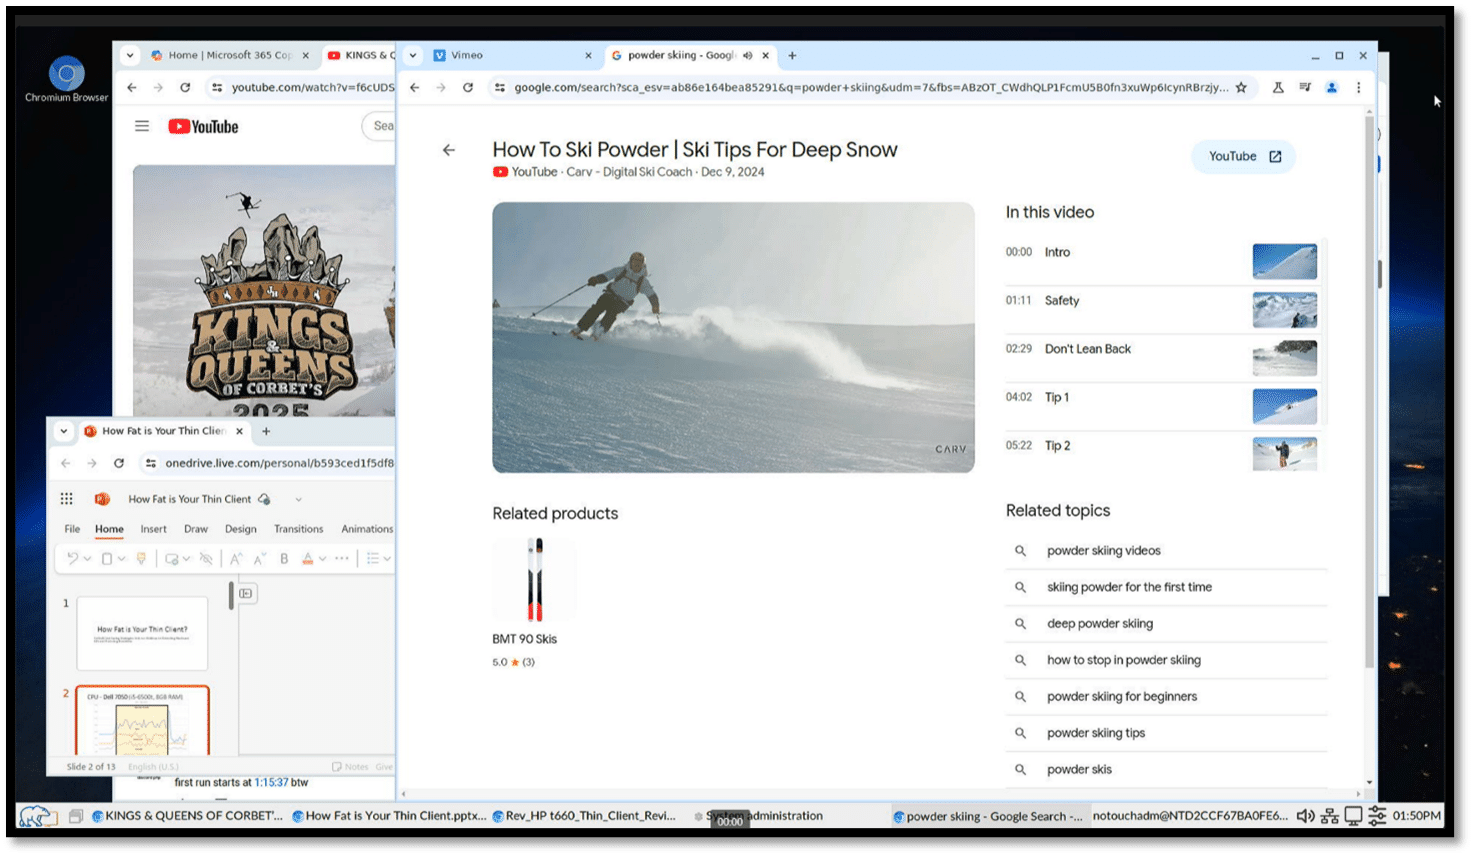Click the Chrome profile avatar icon
The image size is (1473, 856).
pyautogui.click(x=1331, y=87)
